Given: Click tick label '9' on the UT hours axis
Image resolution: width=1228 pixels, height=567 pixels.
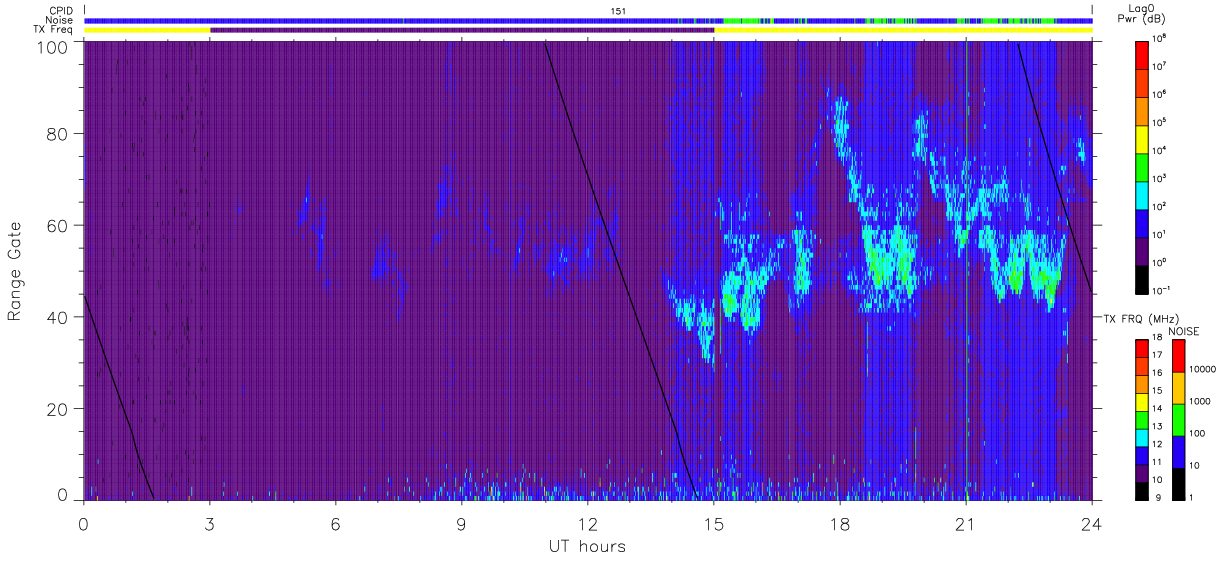Looking at the screenshot, I should point(462,523).
